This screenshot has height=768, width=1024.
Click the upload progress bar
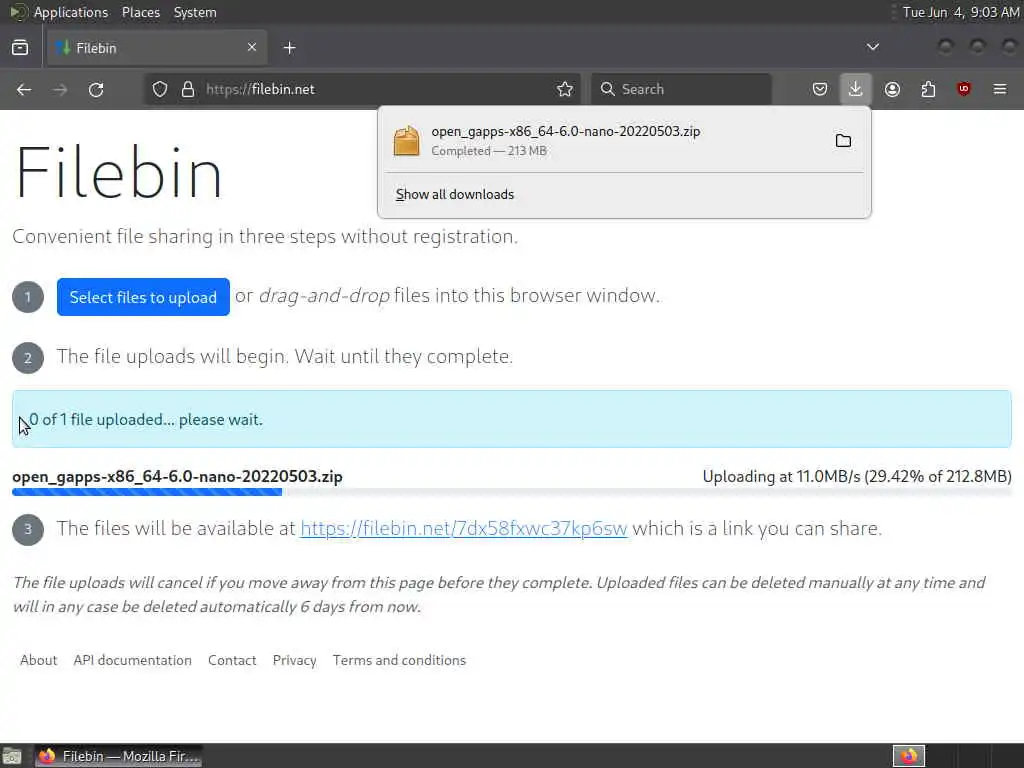point(511,492)
